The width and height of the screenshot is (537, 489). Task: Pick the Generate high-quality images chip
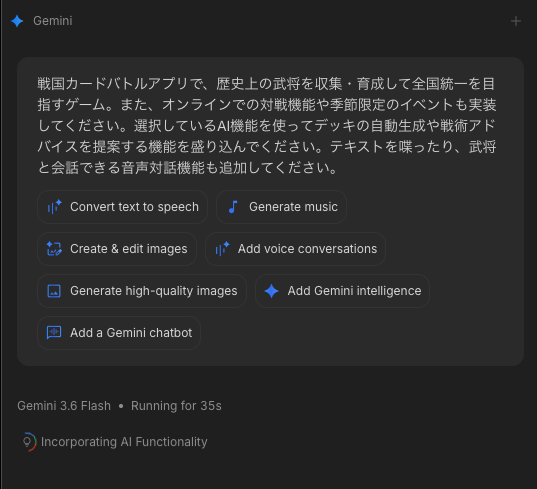pos(142,291)
